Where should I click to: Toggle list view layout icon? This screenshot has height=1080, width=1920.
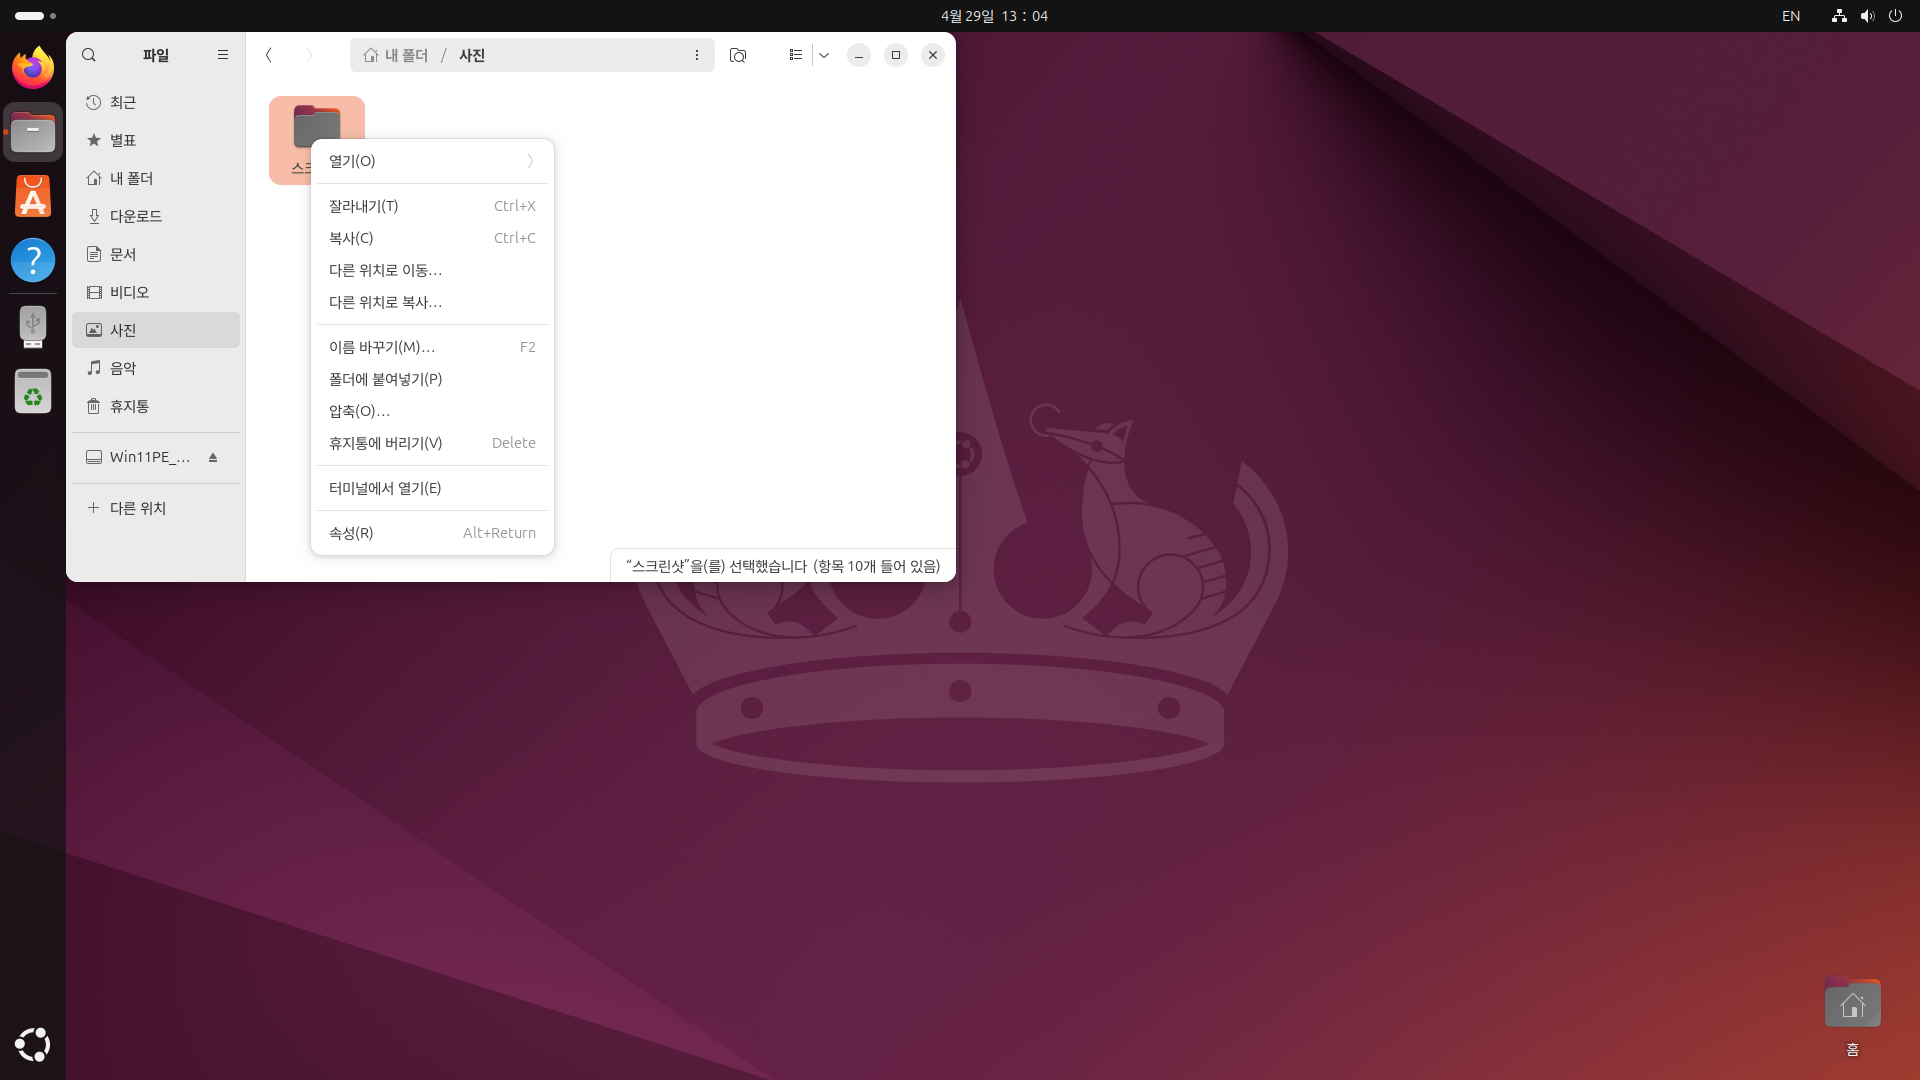(x=795, y=55)
